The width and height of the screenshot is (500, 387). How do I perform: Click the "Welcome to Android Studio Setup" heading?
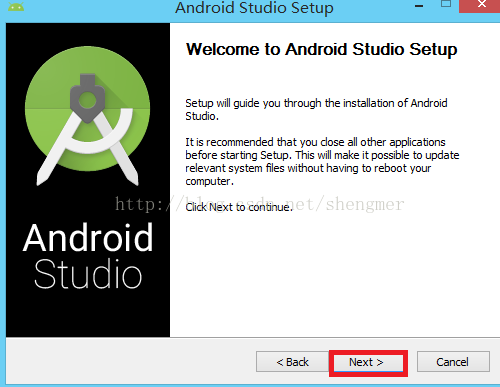(322, 50)
